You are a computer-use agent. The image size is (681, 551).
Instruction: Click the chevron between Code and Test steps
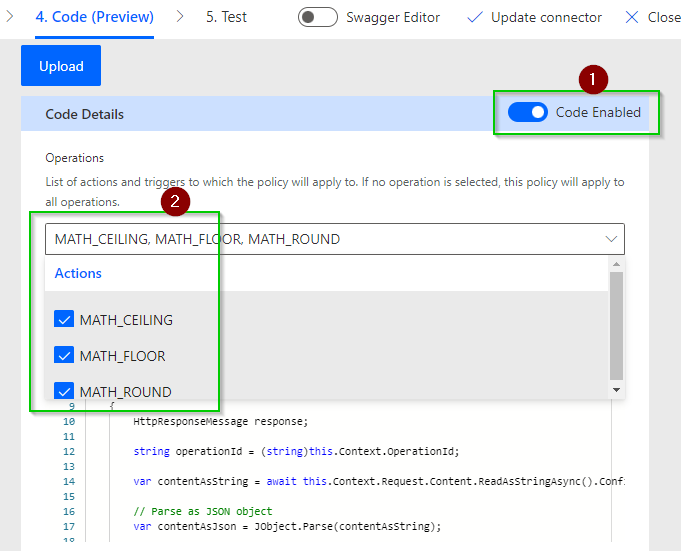pos(180,17)
